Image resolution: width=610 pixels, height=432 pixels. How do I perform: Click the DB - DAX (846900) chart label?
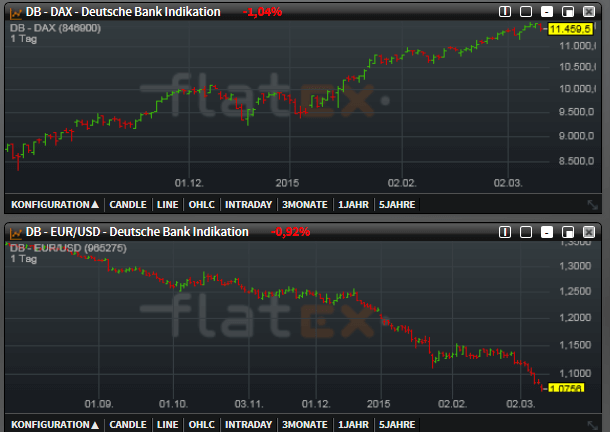tap(55, 28)
